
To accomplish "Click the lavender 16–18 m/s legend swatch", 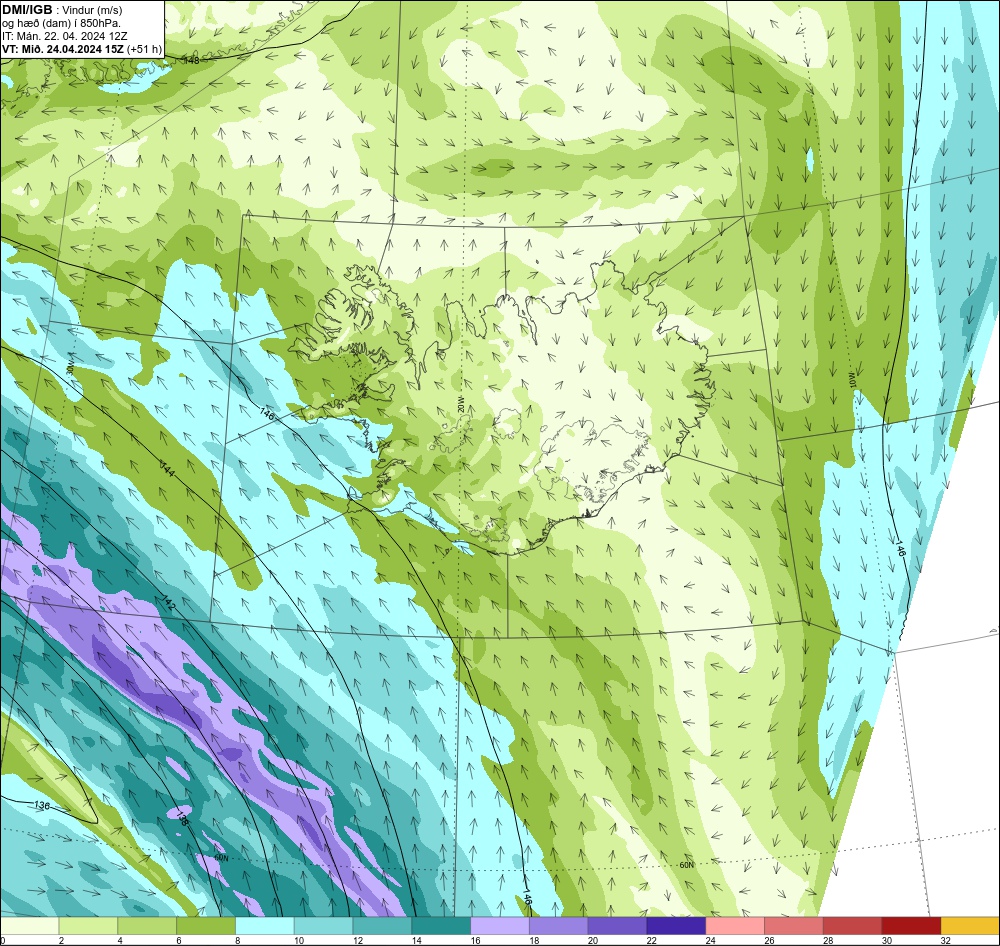I will point(500,926).
